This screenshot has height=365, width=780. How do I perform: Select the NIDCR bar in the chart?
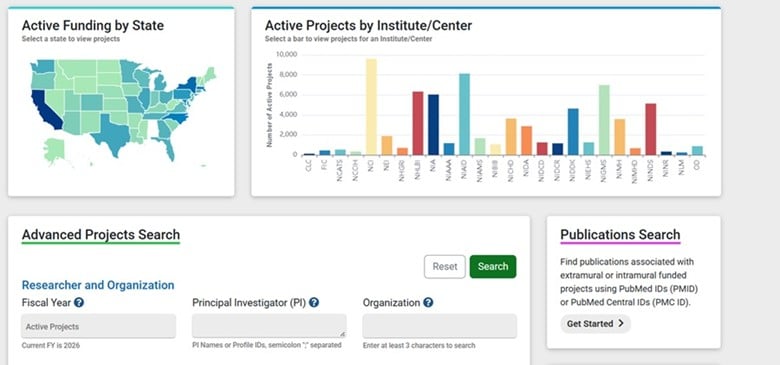(558, 149)
